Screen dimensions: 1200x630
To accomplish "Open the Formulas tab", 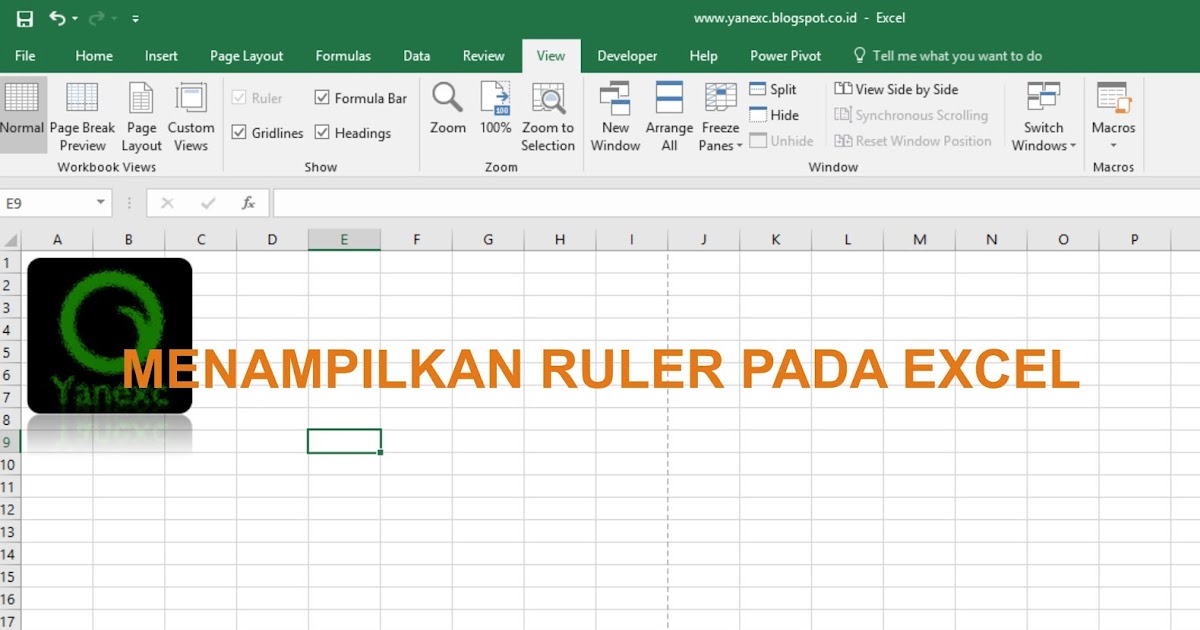I will (343, 56).
